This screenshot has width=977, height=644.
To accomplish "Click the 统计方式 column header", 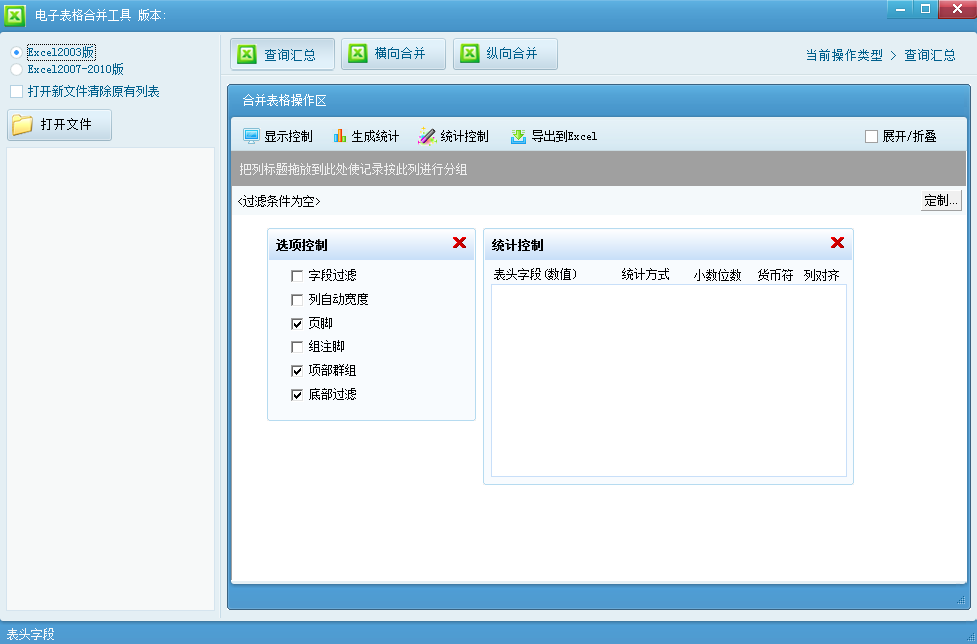I will (645, 274).
